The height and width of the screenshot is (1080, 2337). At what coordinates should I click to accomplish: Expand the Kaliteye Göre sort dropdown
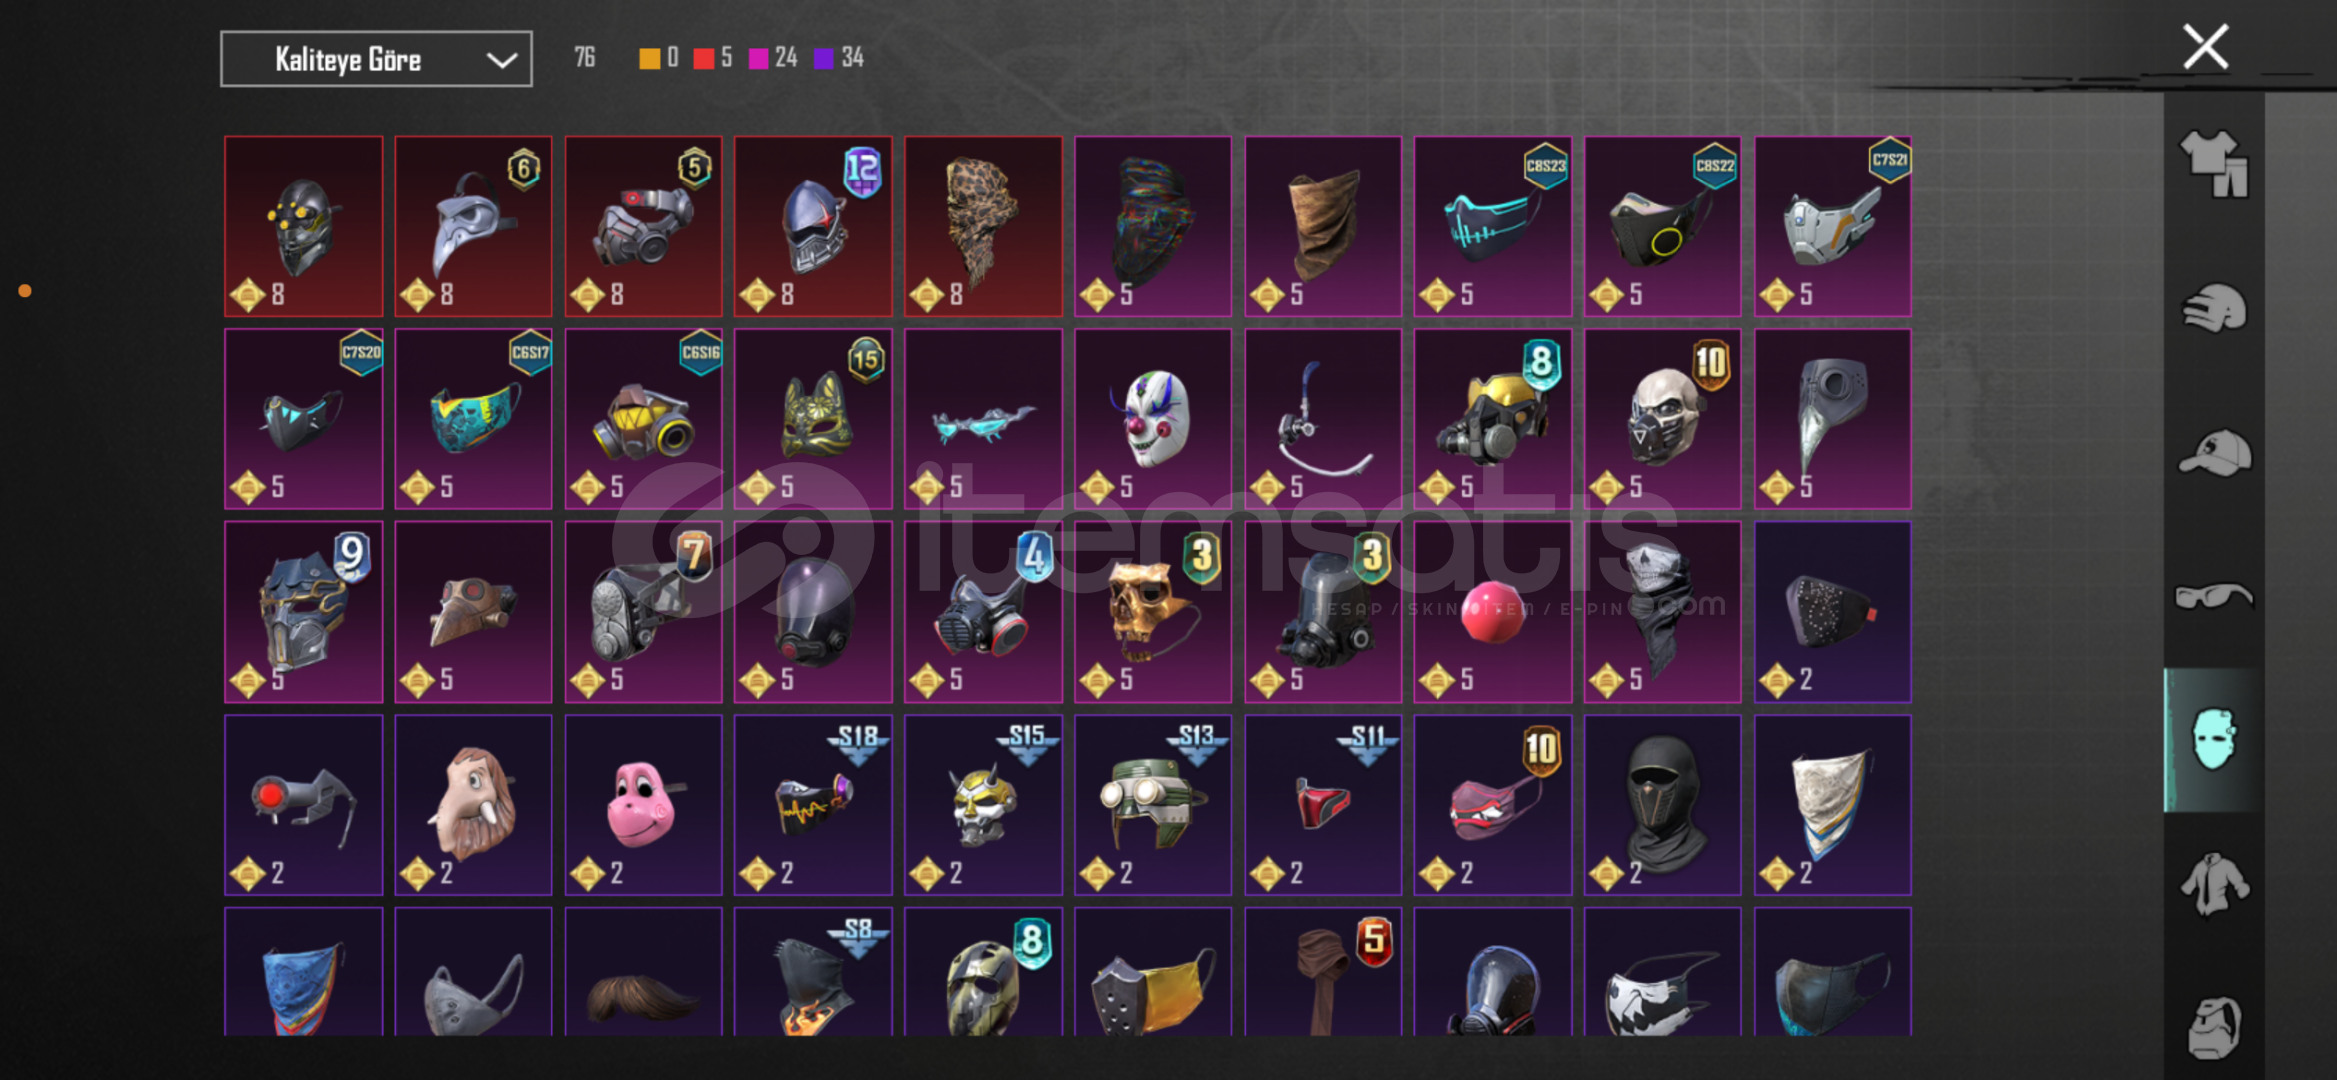(376, 59)
